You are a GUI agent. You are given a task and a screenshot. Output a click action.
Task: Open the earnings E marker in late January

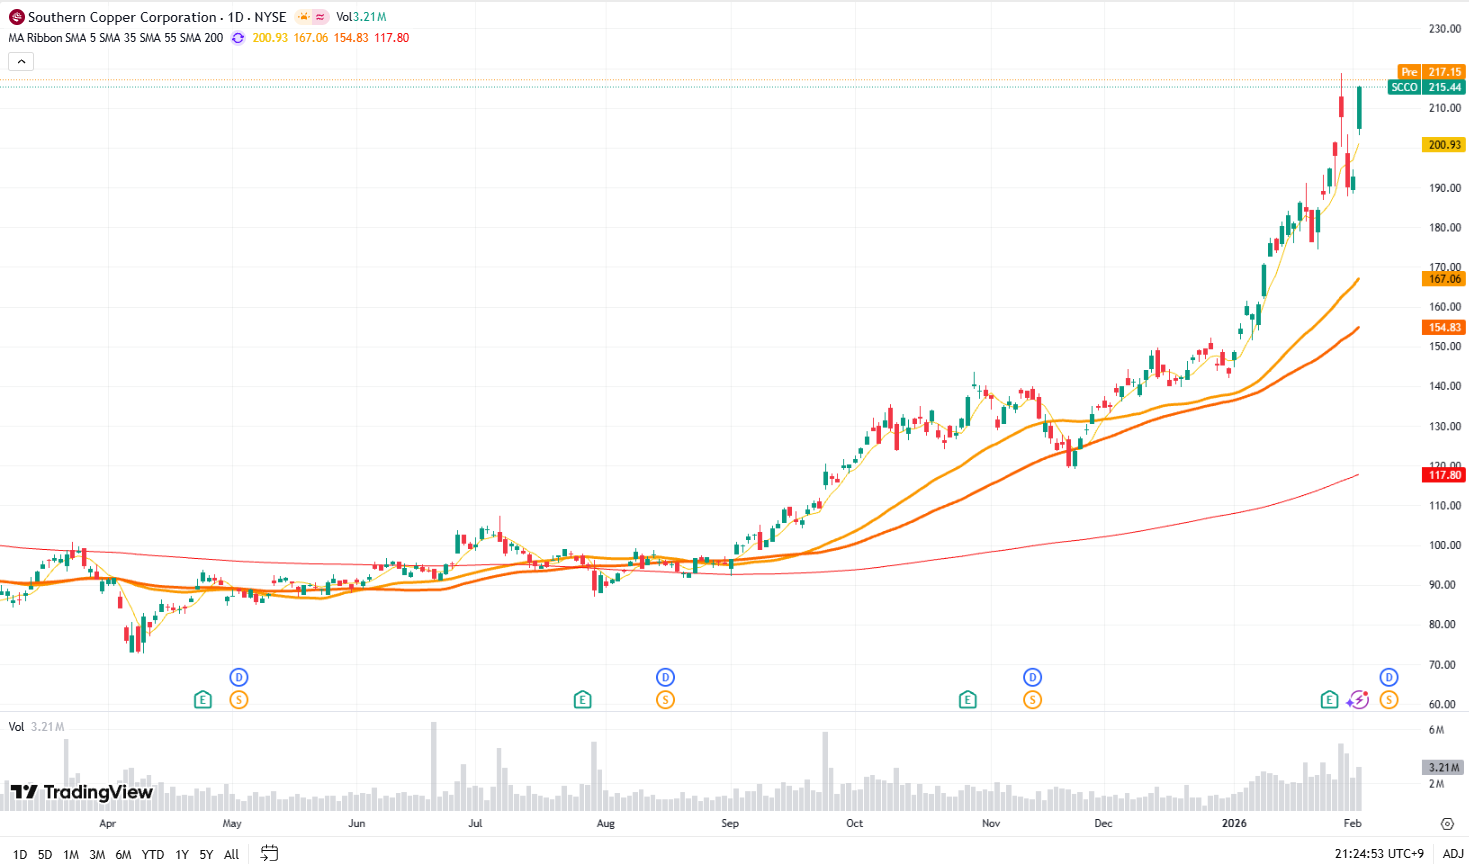(x=1329, y=700)
